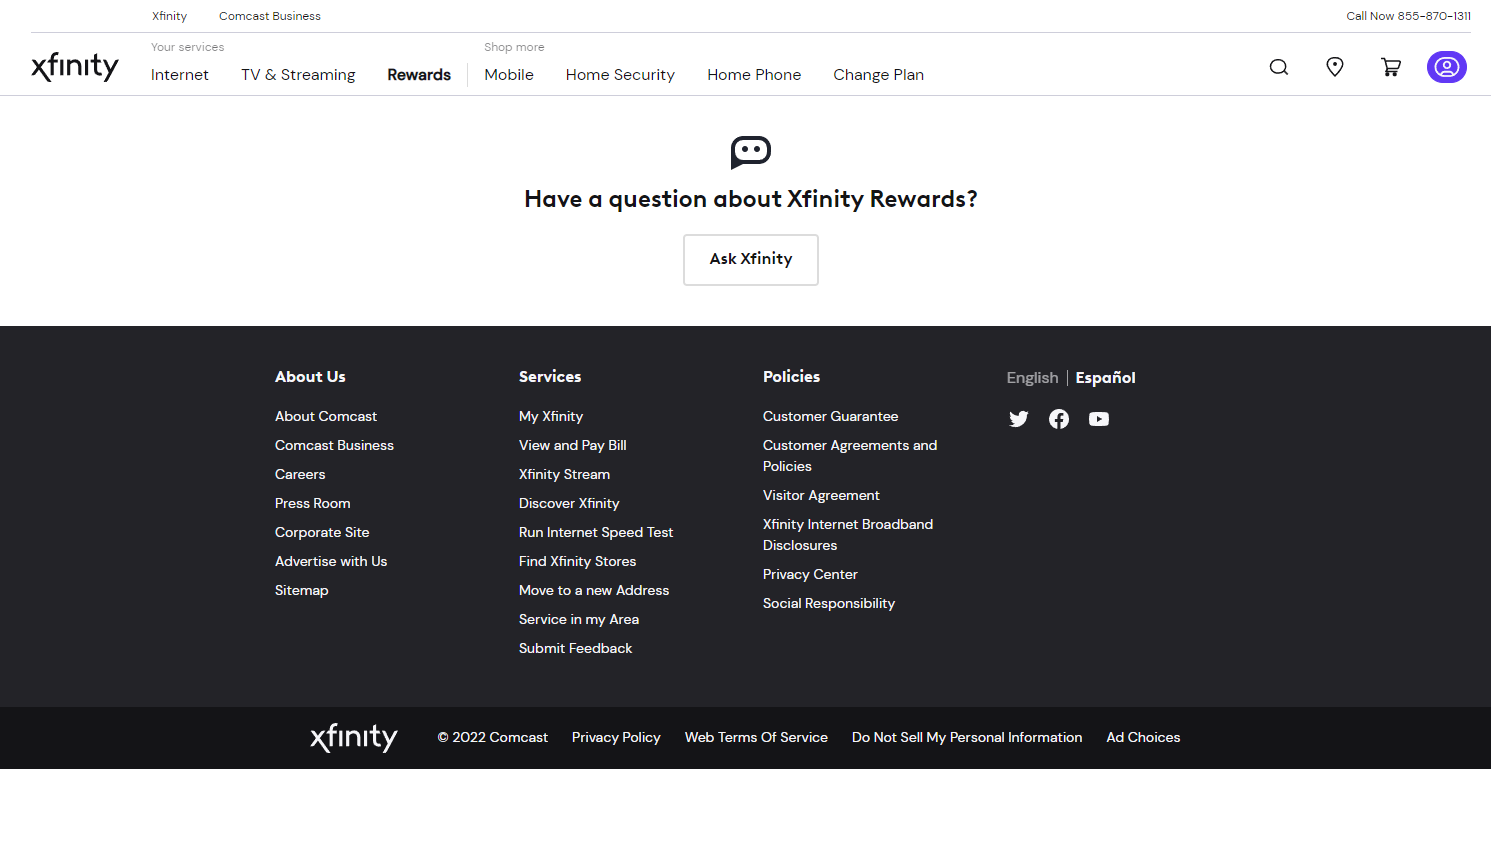Viewport: 1491px width, 845px height.
Task: Open the Sitemap link
Action: tap(302, 591)
